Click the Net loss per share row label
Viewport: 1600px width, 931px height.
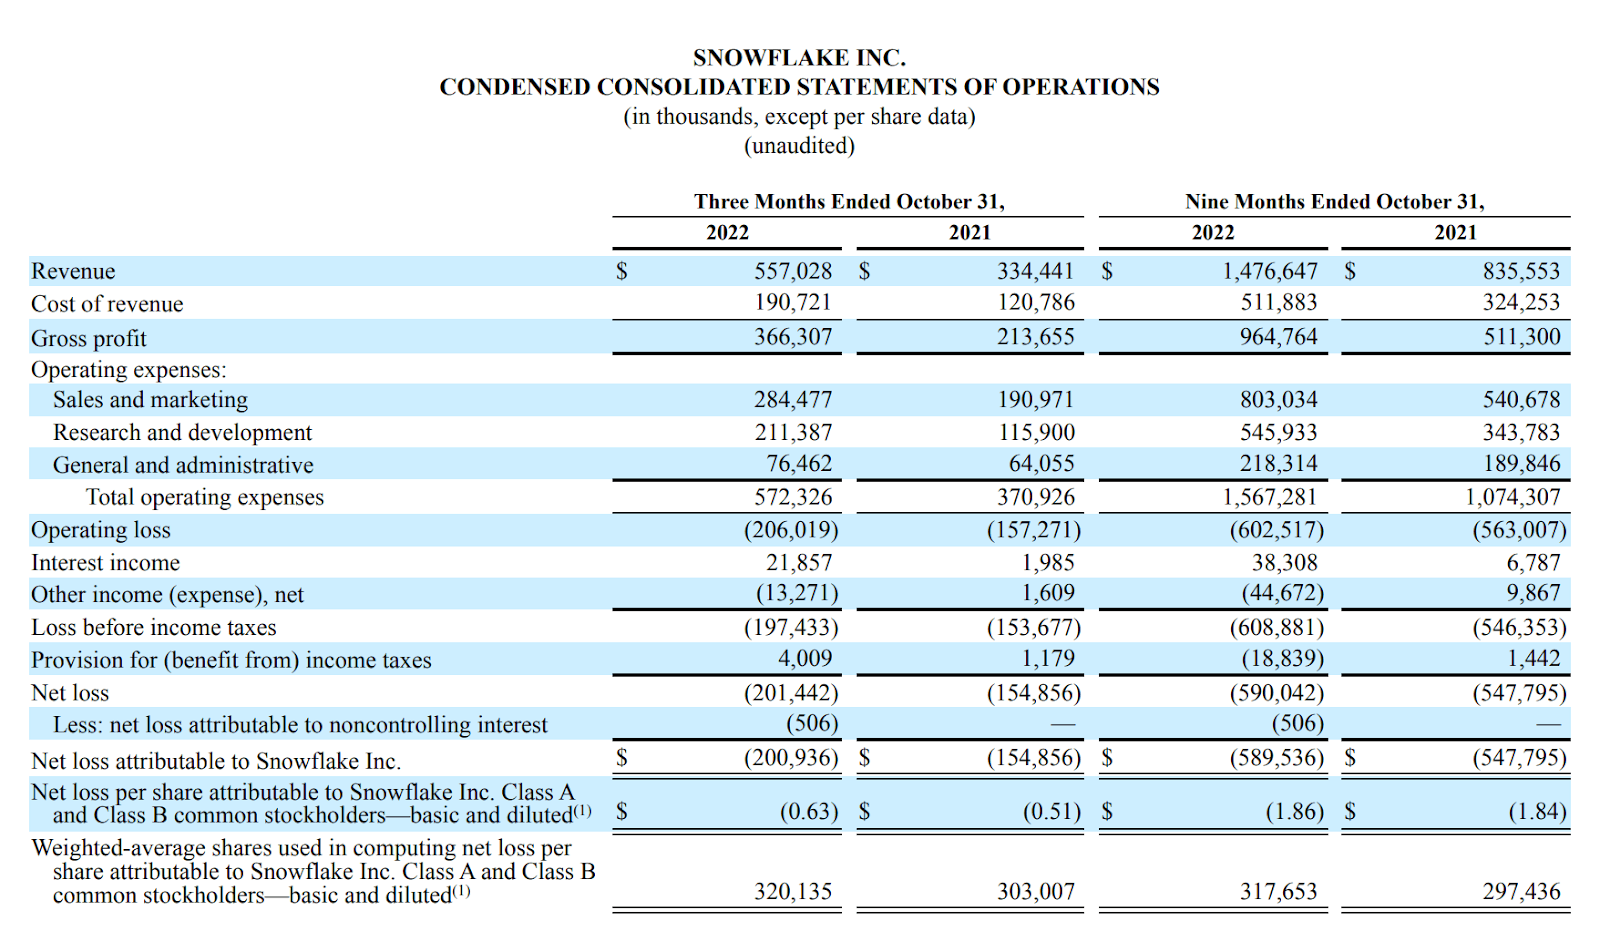(311, 804)
